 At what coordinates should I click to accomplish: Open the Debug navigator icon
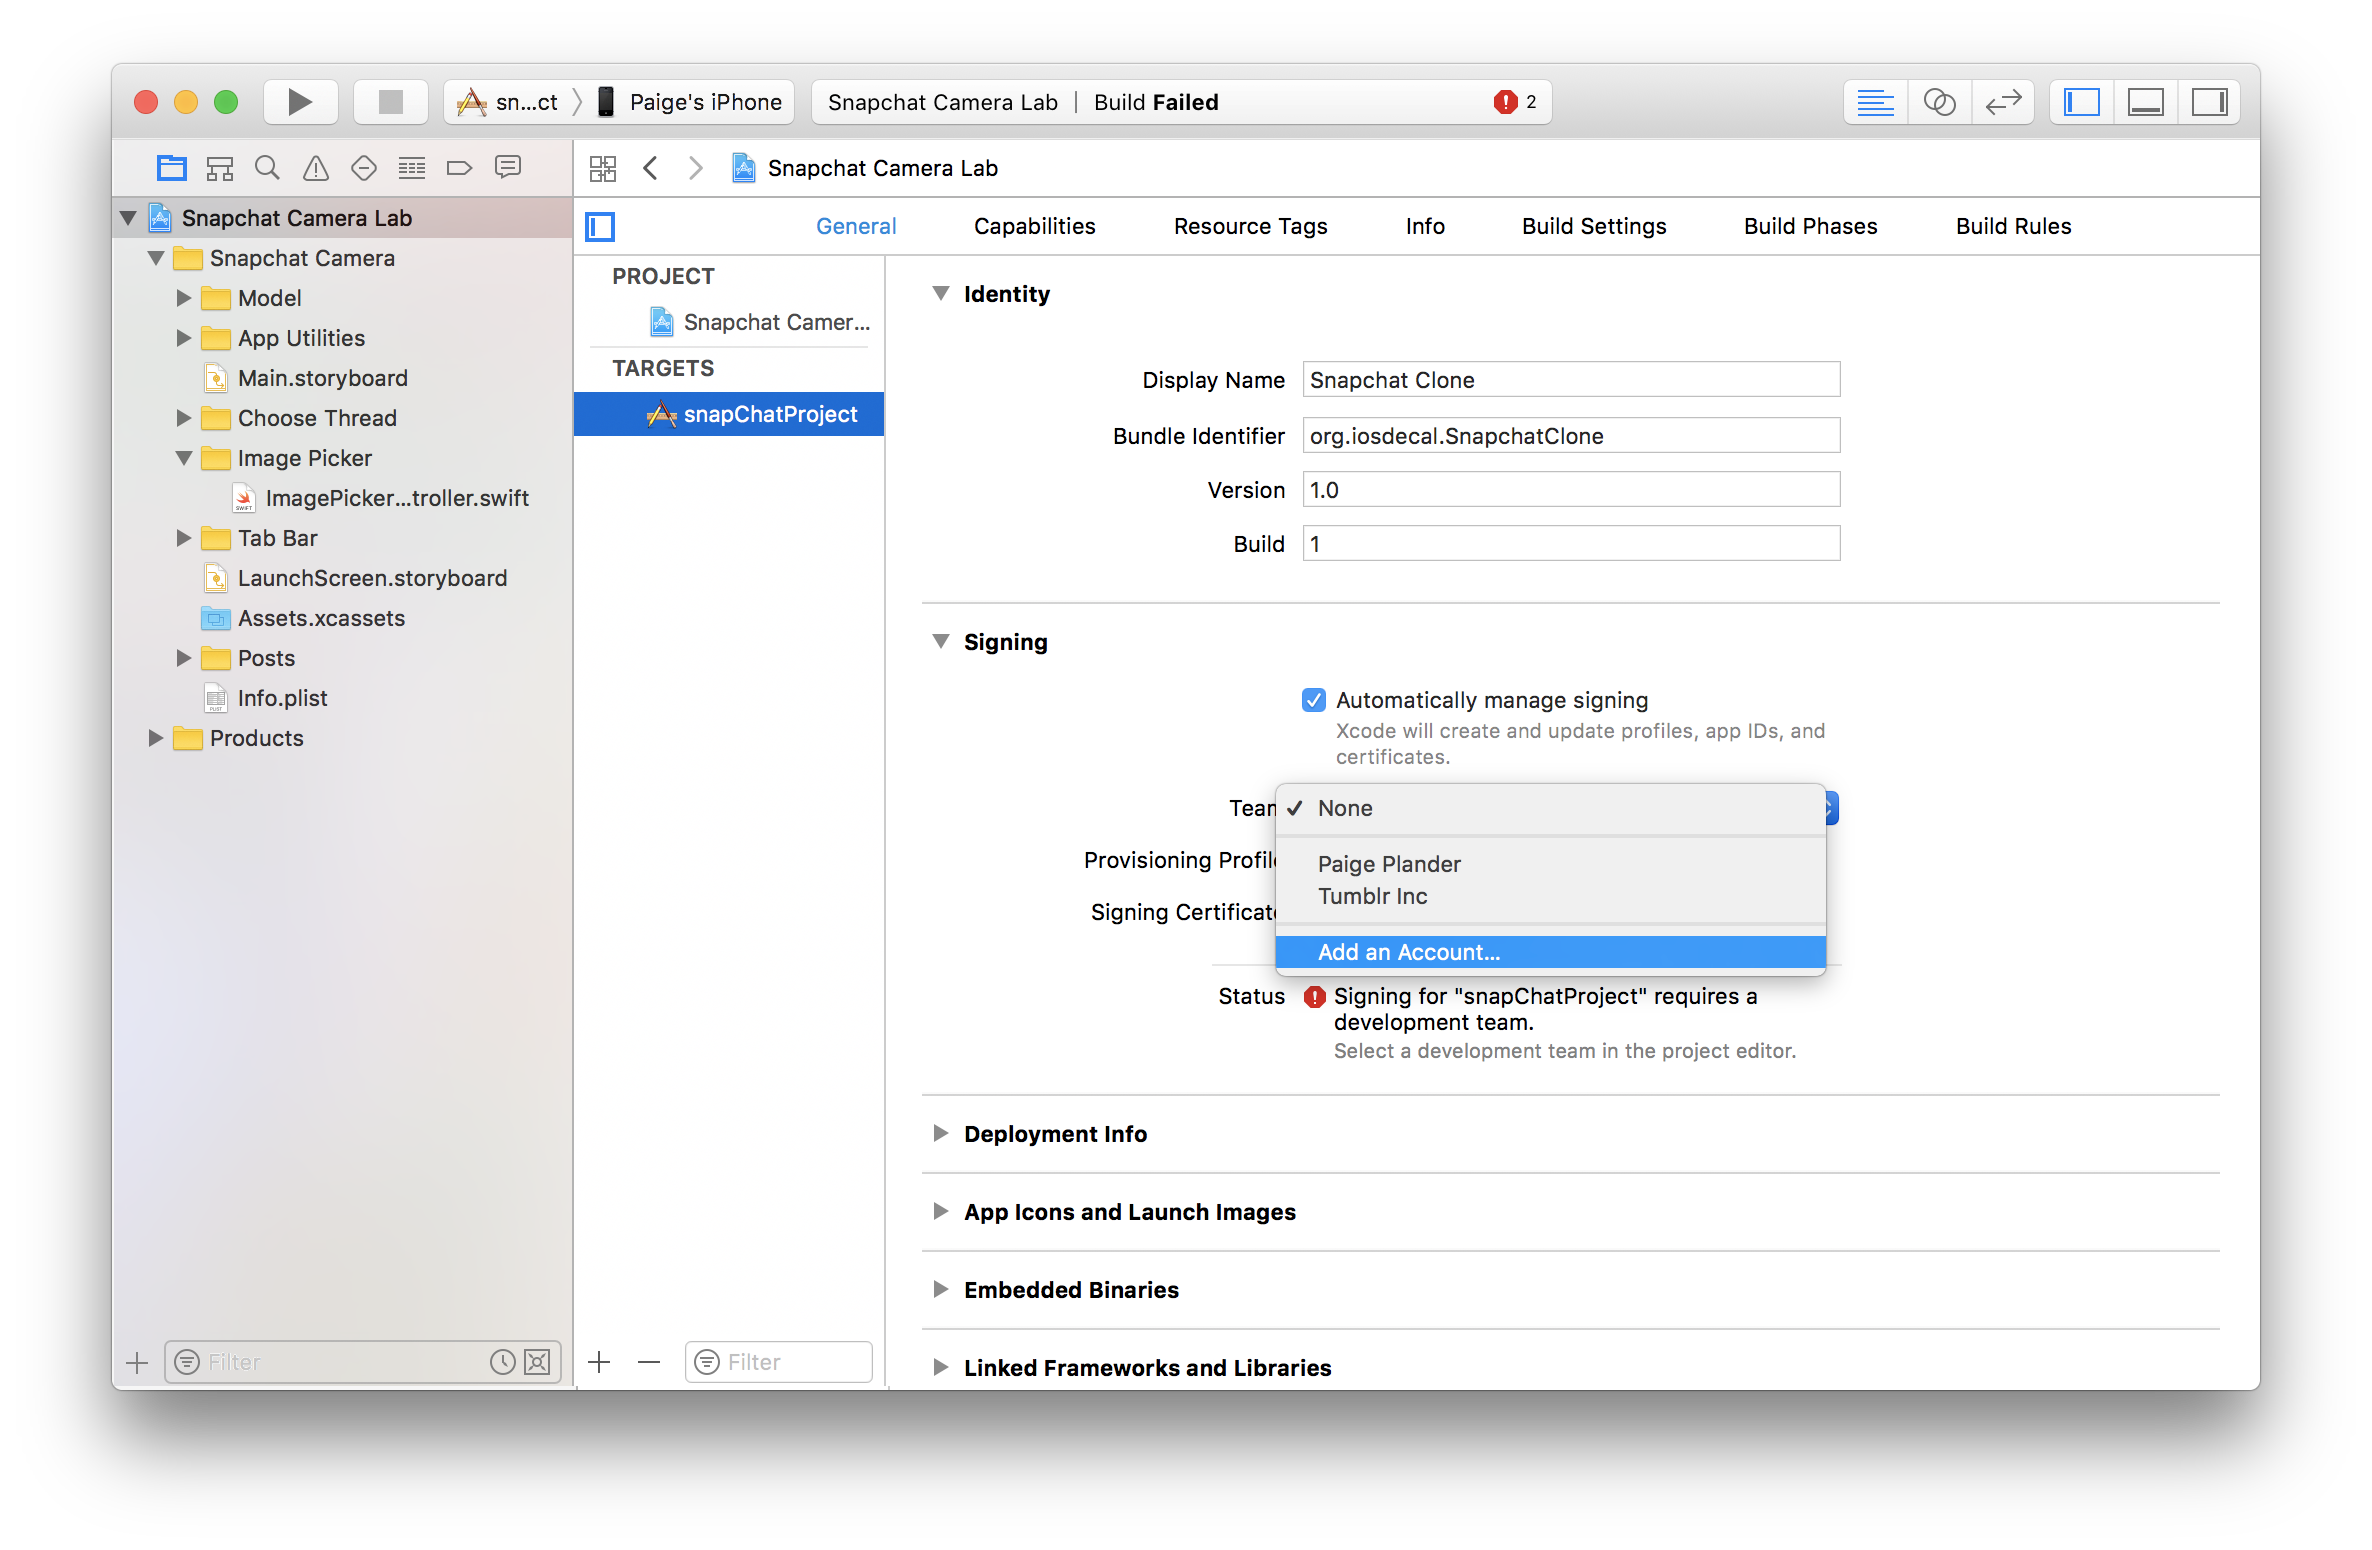412,168
